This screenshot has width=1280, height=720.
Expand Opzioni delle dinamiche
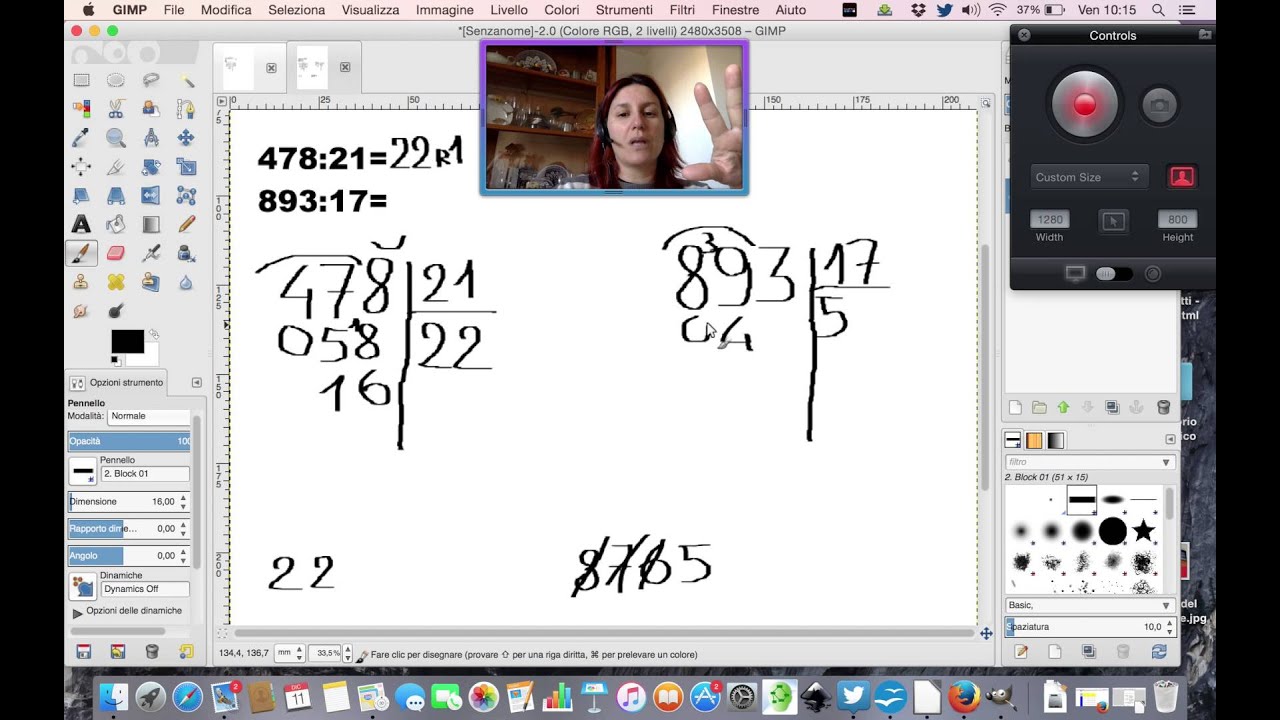coord(78,612)
